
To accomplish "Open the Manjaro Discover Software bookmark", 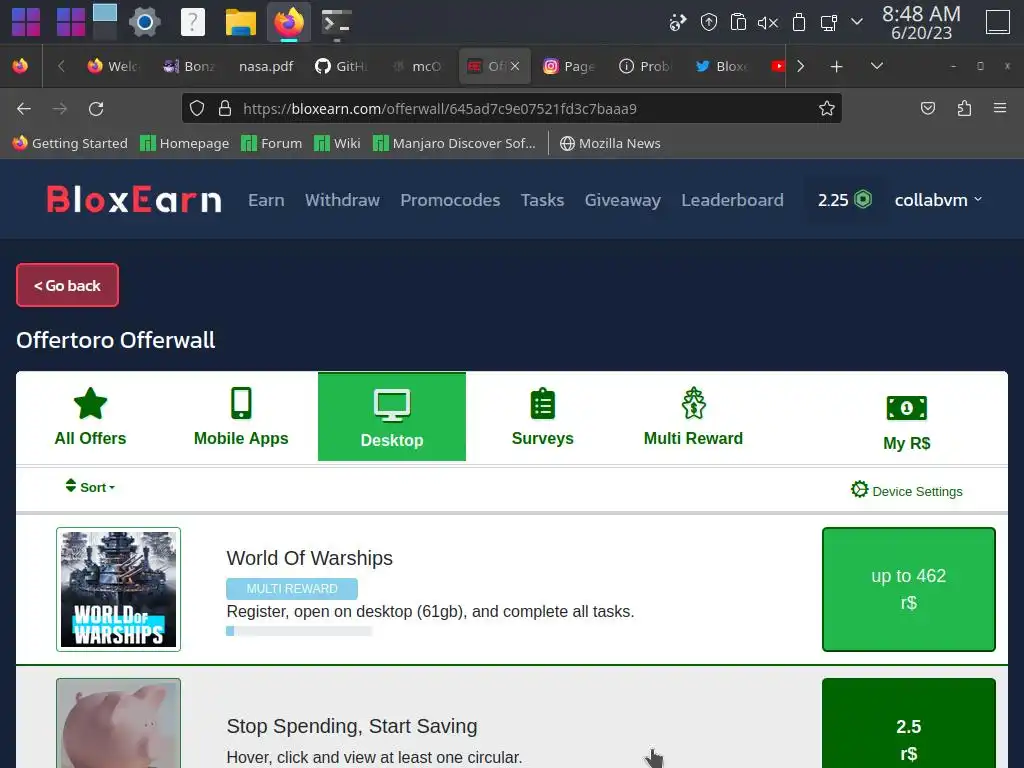I will [x=454, y=143].
